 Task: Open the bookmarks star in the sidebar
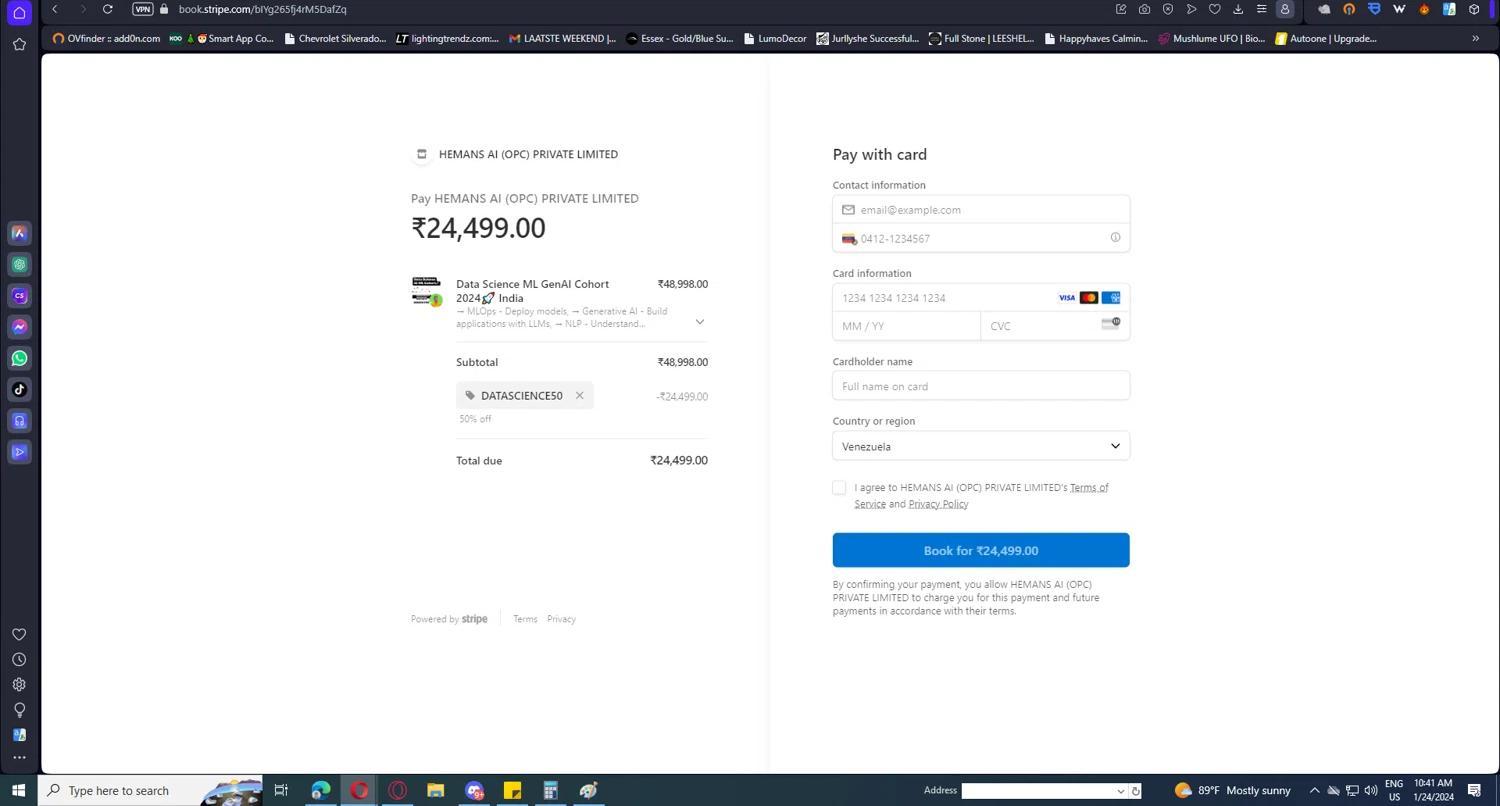[19, 44]
